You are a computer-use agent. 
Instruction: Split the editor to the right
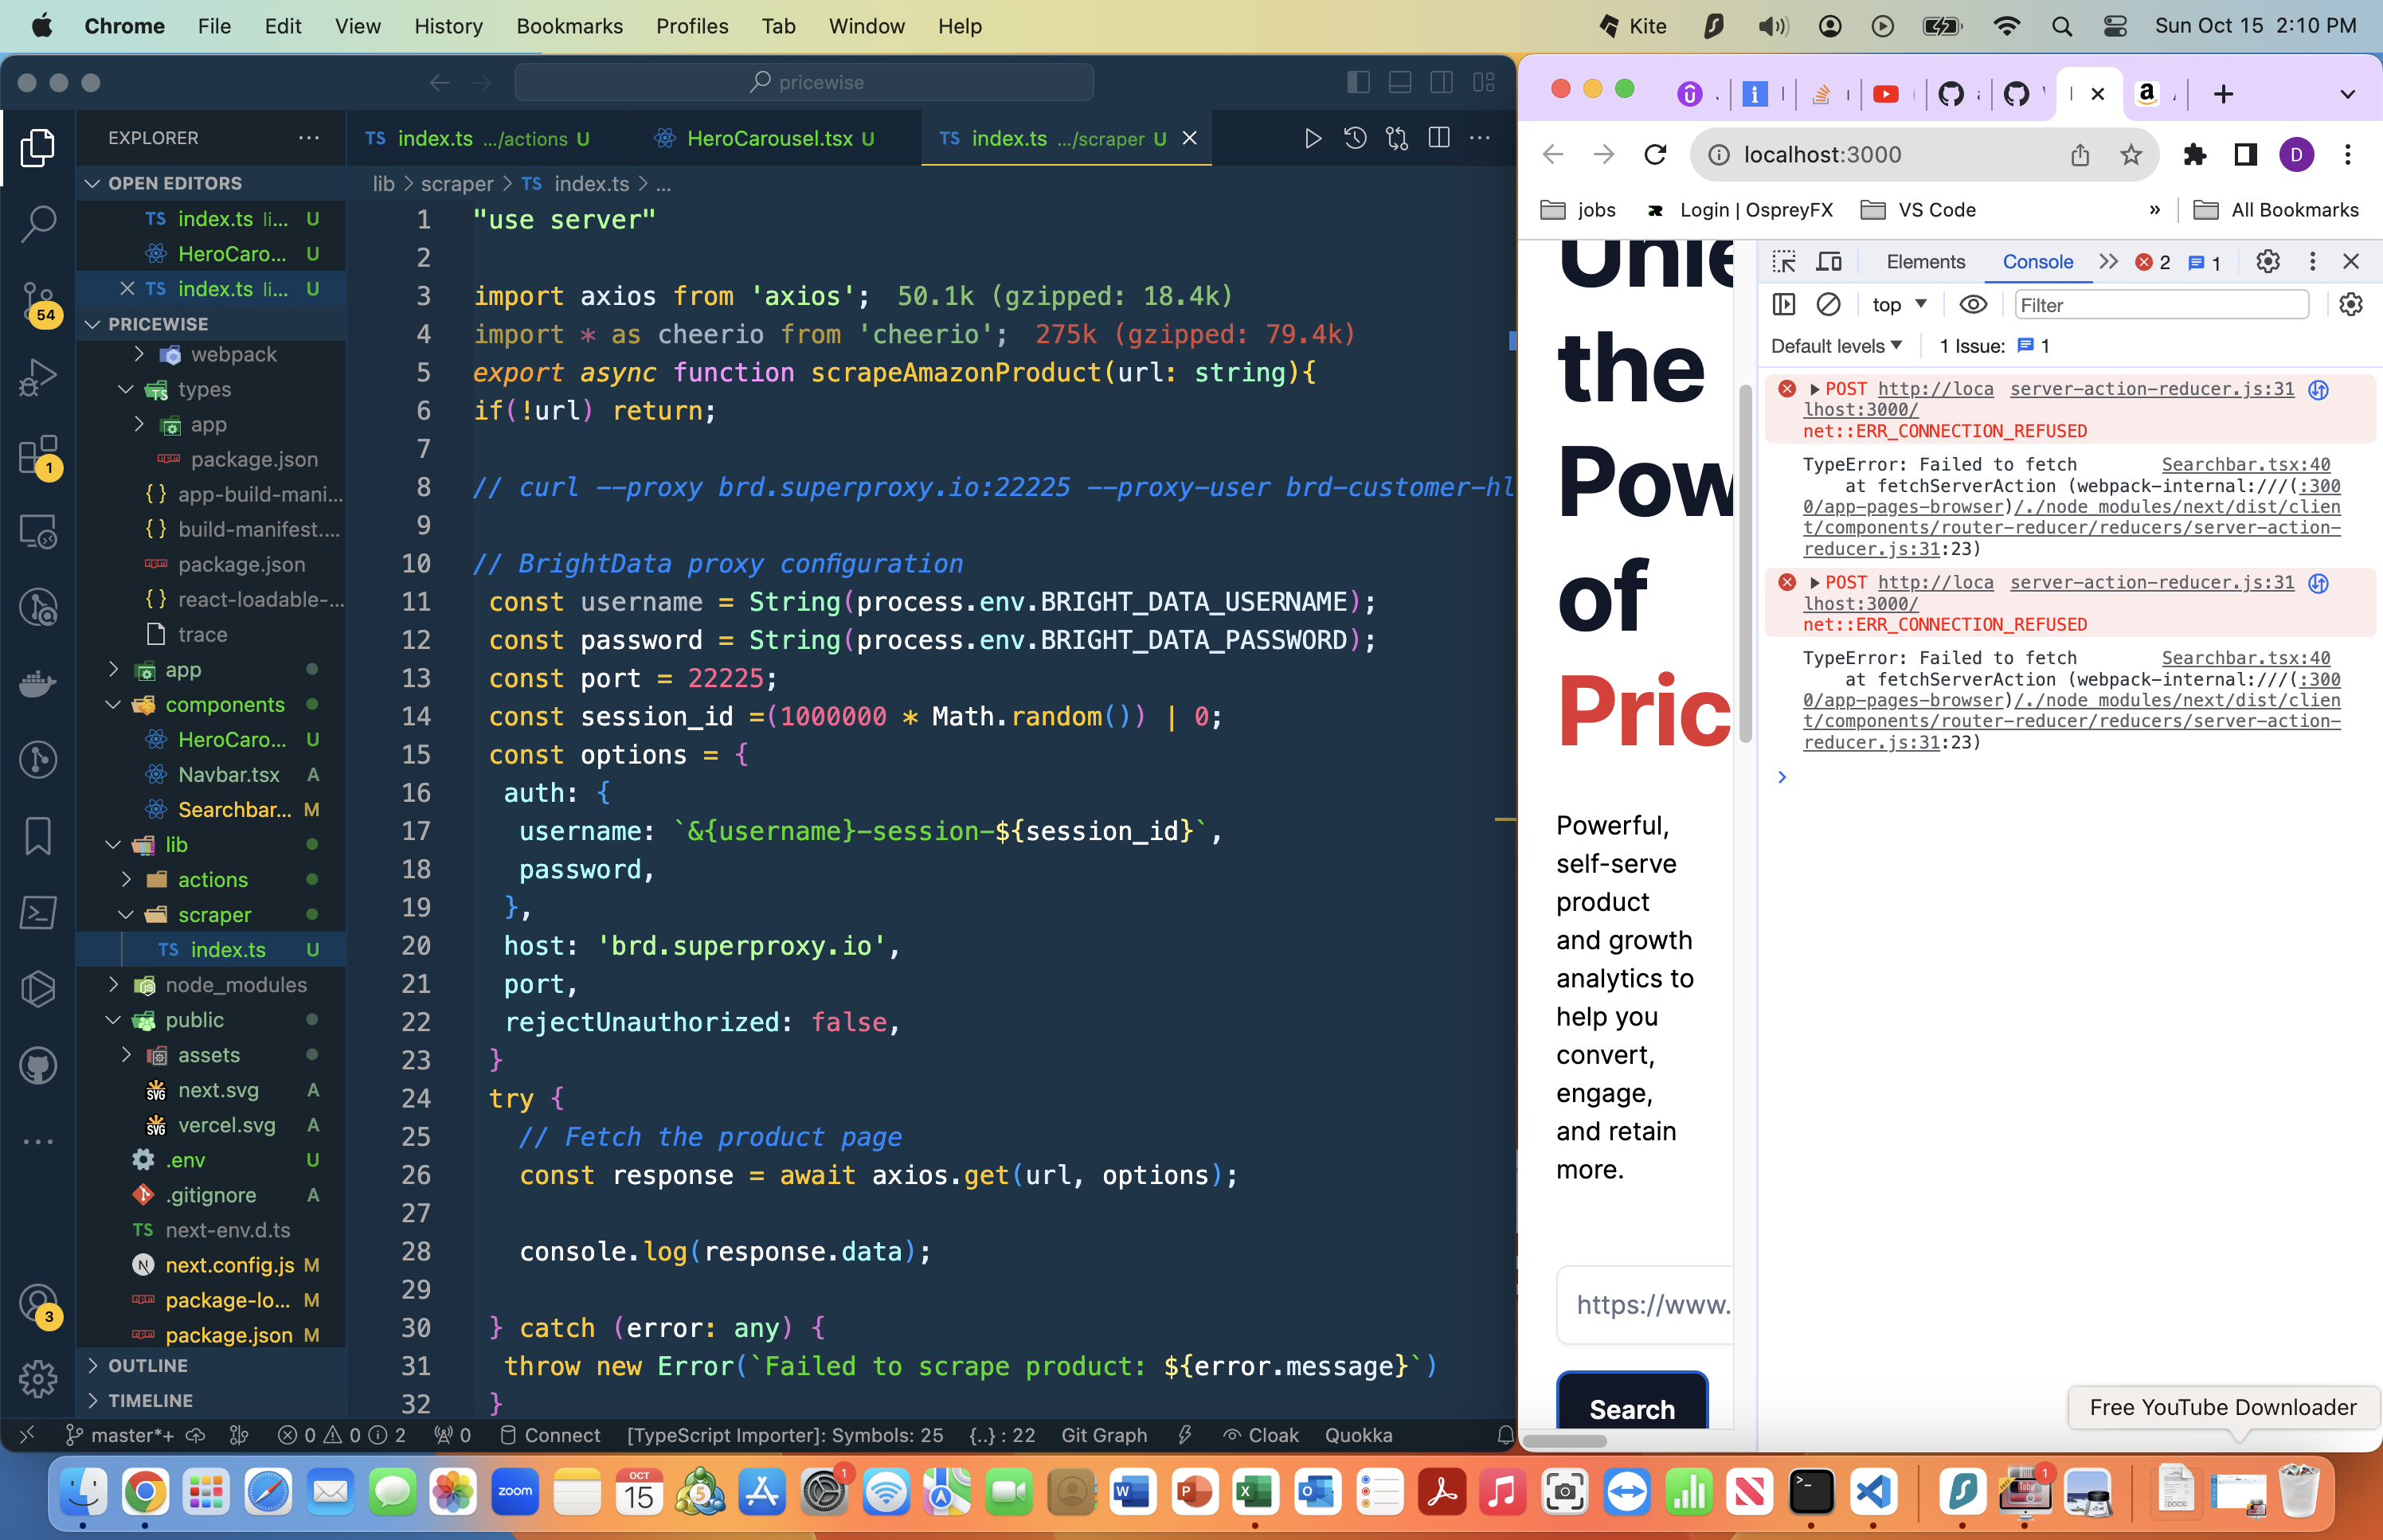click(x=1439, y=139)
